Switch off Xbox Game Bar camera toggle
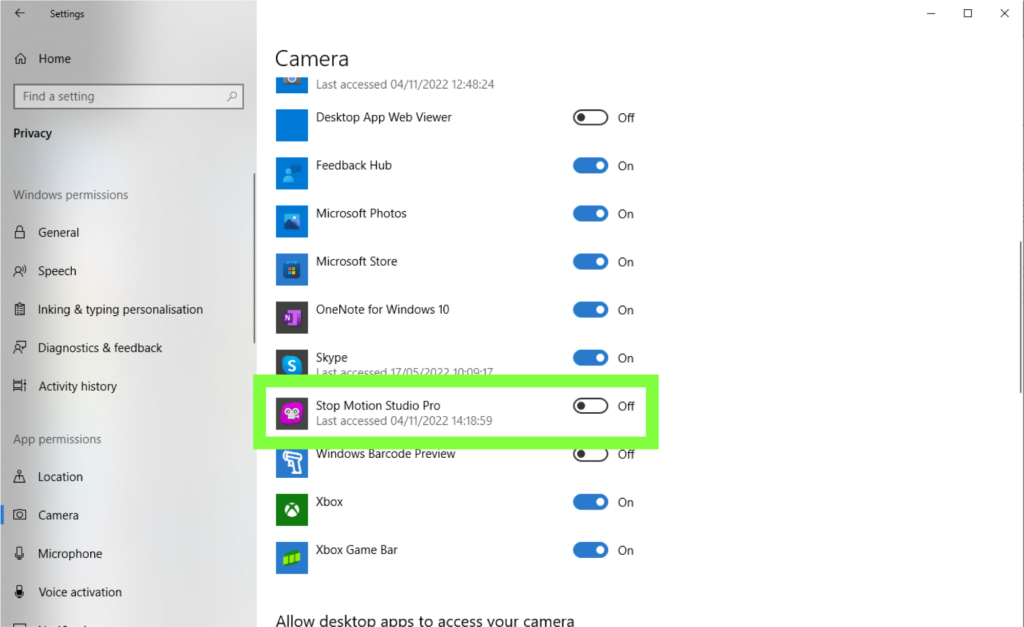Screen dimensions: 1024x627 (590, 551)
